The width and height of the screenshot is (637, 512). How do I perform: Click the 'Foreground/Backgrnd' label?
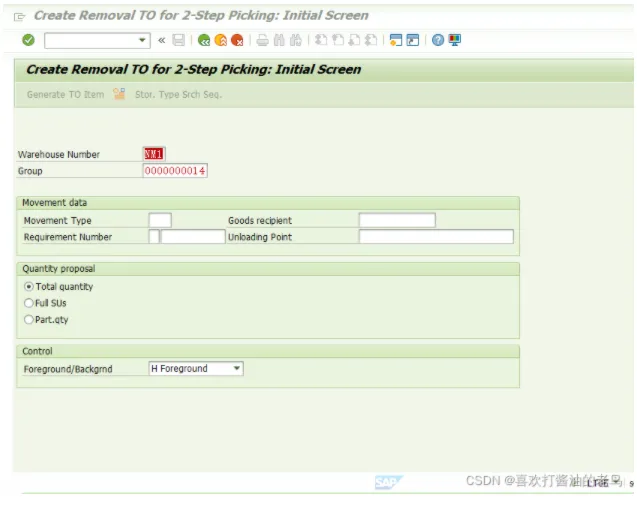(x=68, y=369)
